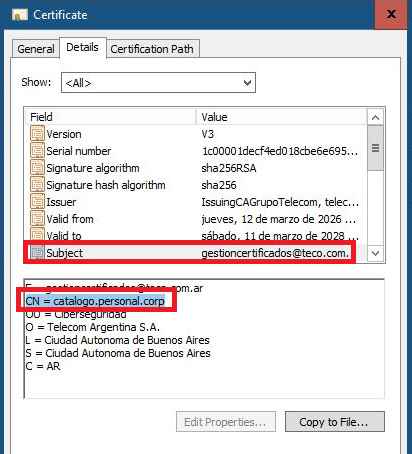412x454 pixels.
Task: Click the Signature hash algorithm field icon
Action: (x=37, y=185)
